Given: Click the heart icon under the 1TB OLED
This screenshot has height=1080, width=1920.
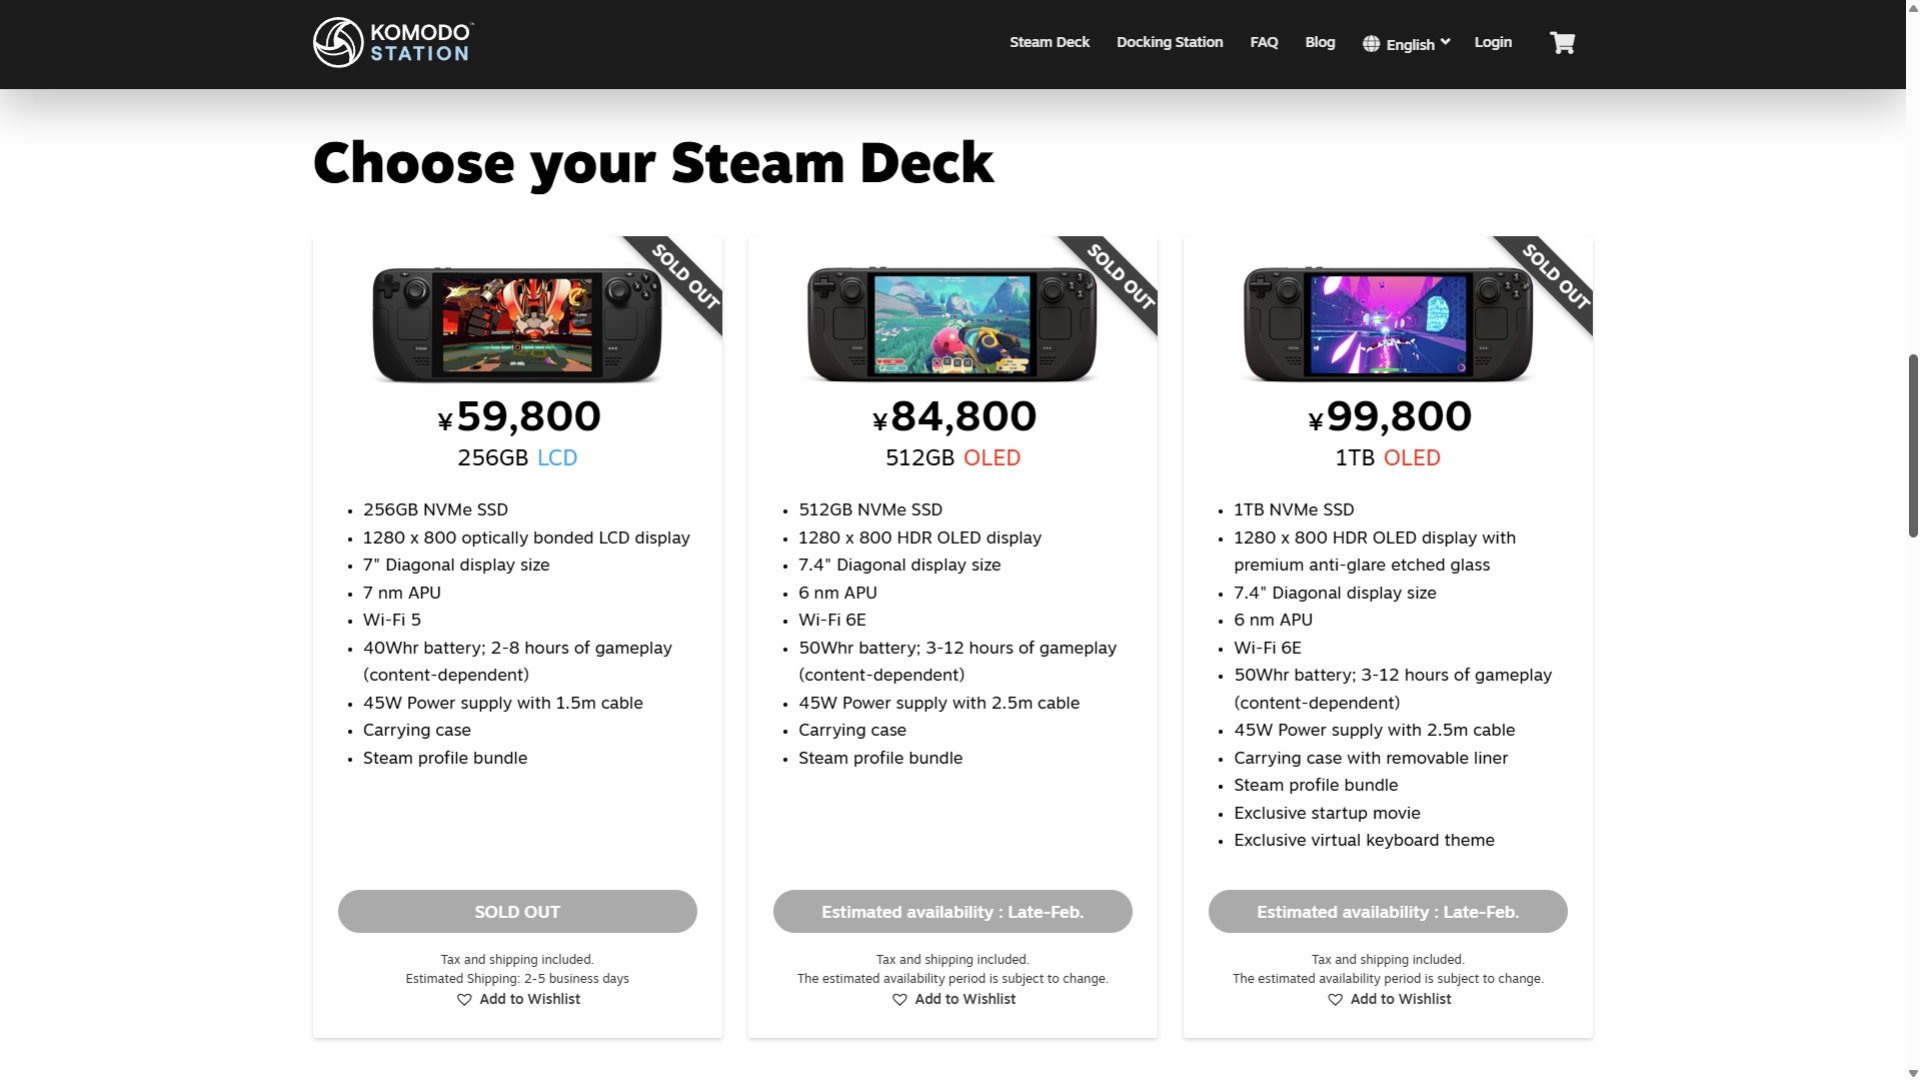Looking at the screenshot, I should [1335, 999].
